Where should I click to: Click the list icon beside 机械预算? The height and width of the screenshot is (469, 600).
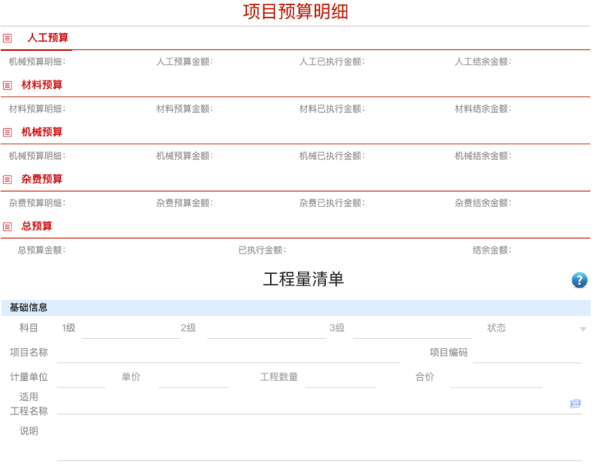(7, 132)
